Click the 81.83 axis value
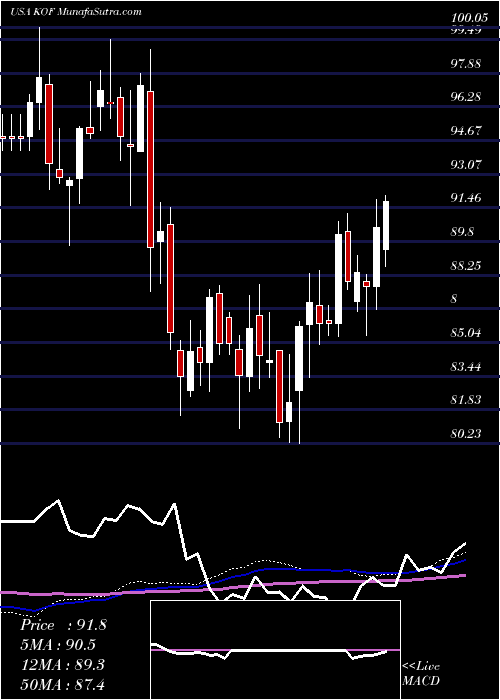The image size is (500, 700). (x=465, y=400)
